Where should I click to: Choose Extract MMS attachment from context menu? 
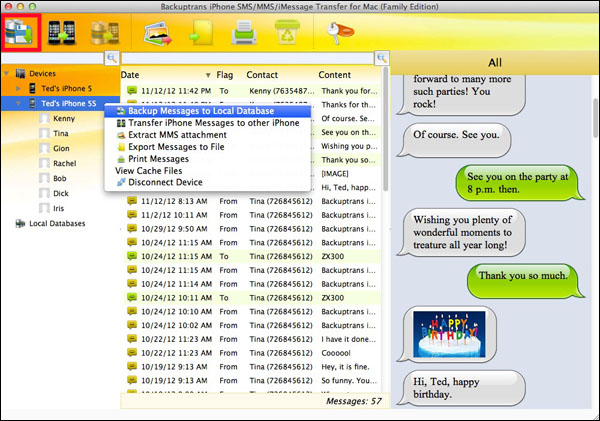(x=207, y=135)
